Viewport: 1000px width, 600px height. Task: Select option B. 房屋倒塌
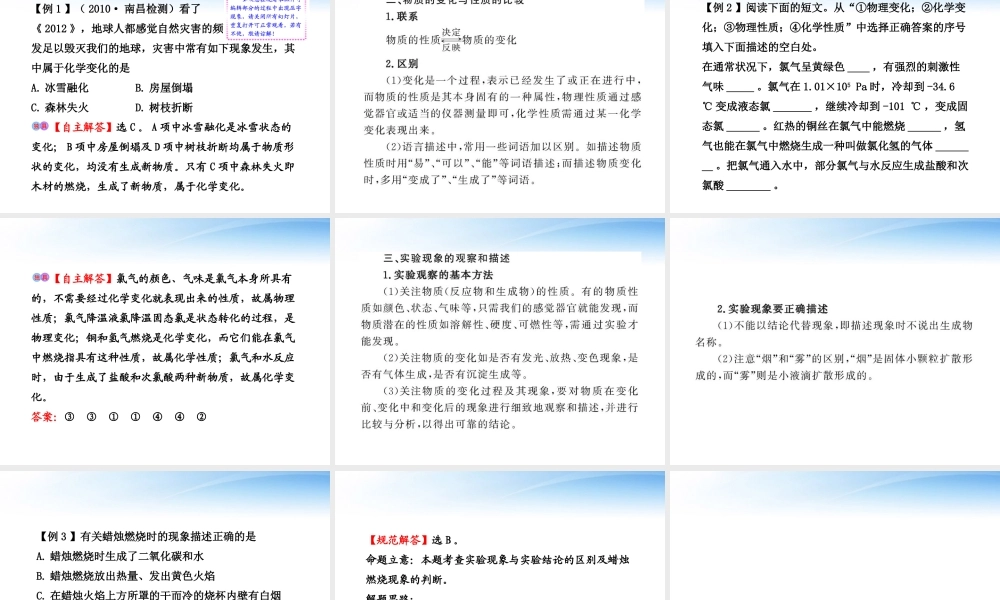(164, 88)
